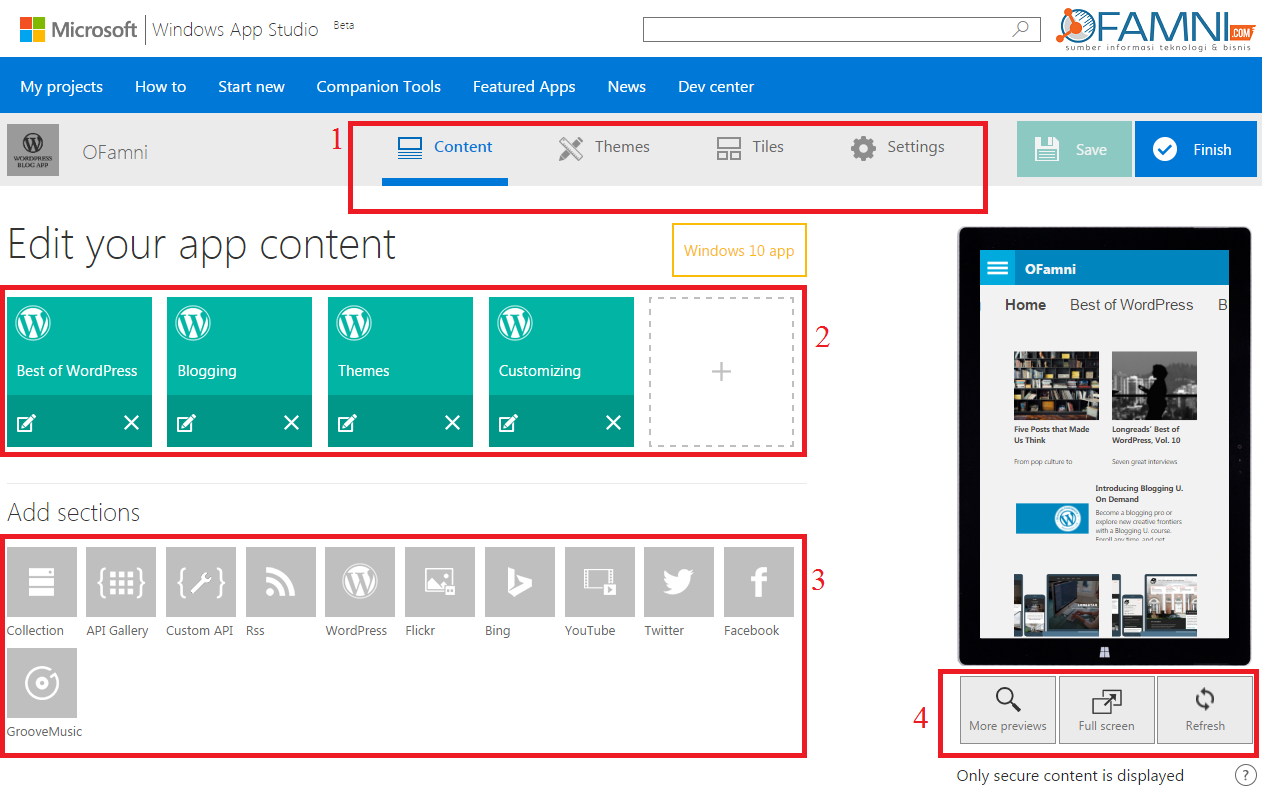The height and width of the screenshot is (791, 1262).
Task: Add a YouTube section
Action: (600, 582)
